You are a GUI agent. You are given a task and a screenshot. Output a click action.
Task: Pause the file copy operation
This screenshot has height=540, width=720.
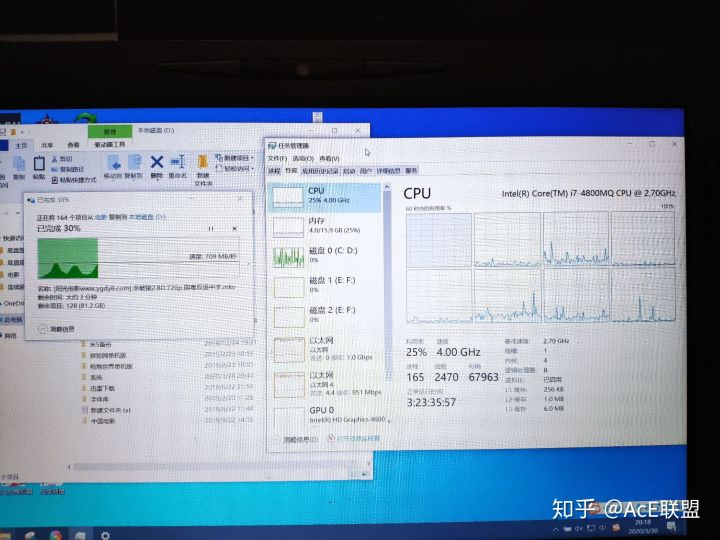point(211,228)
